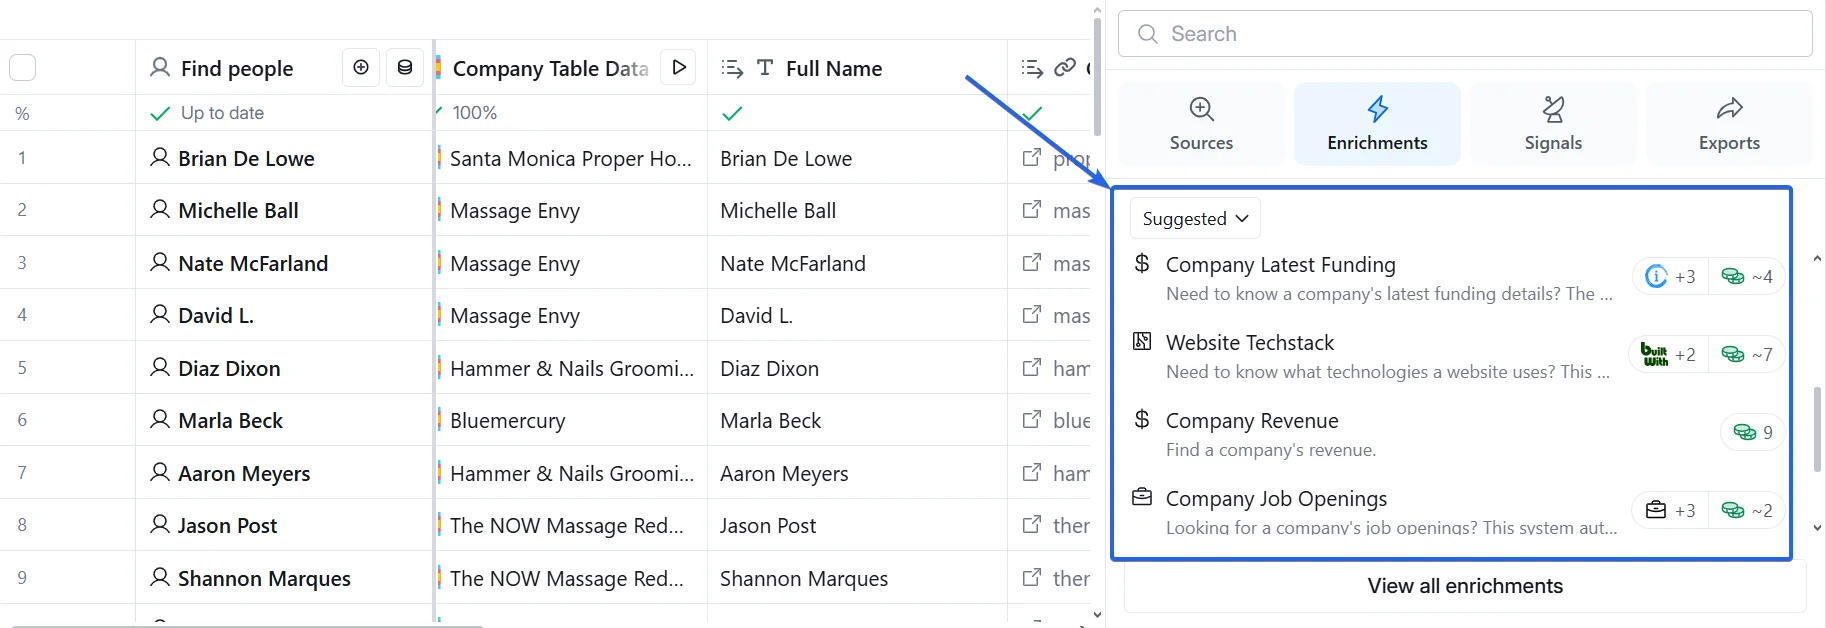
Task: Open external link icon in Nate McFarland row
Action: point(1032,263)
